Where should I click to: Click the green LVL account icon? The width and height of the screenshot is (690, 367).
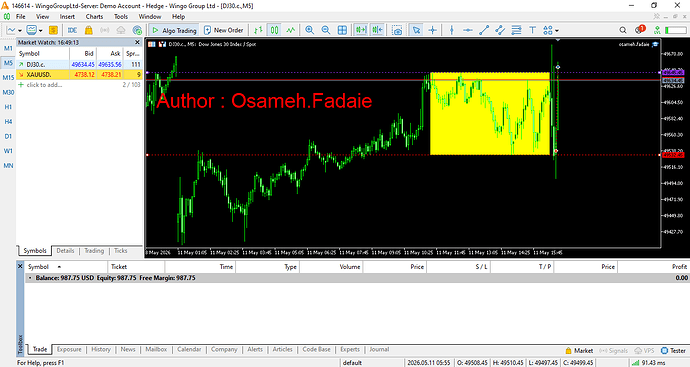(657, 30)
